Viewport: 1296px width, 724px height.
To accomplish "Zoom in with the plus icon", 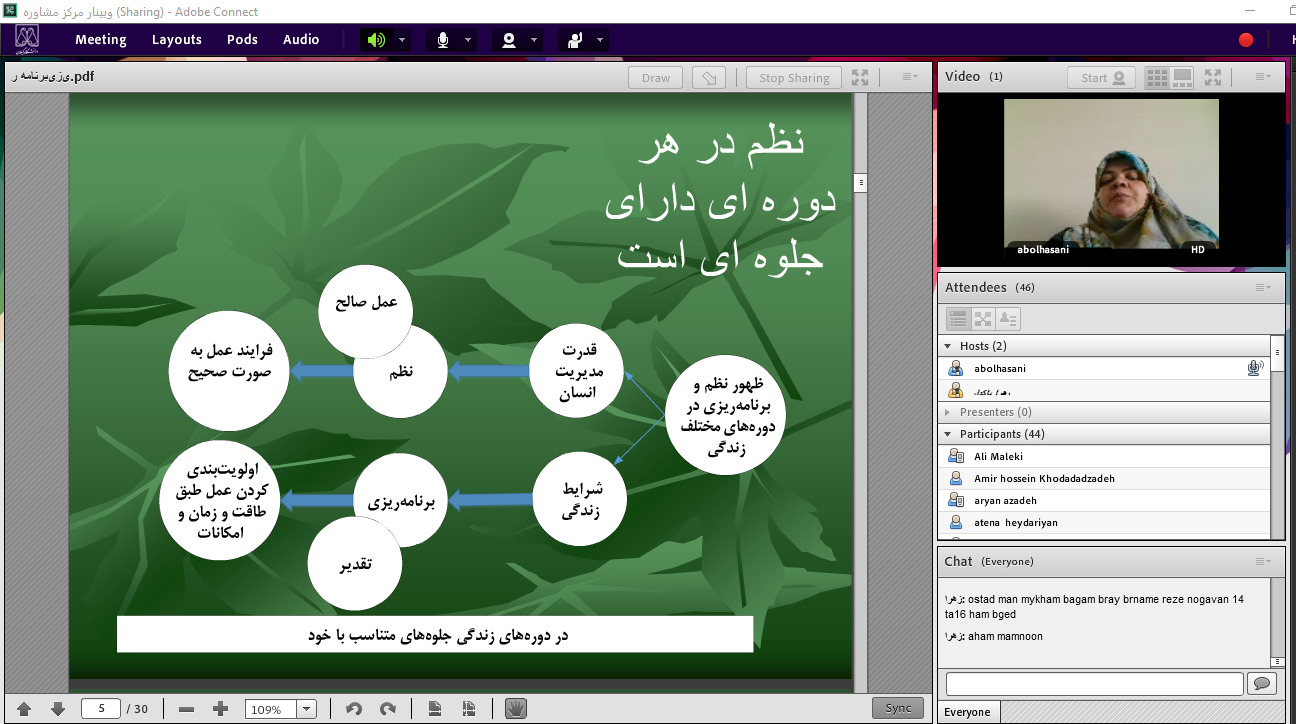I will coord(221,708).
